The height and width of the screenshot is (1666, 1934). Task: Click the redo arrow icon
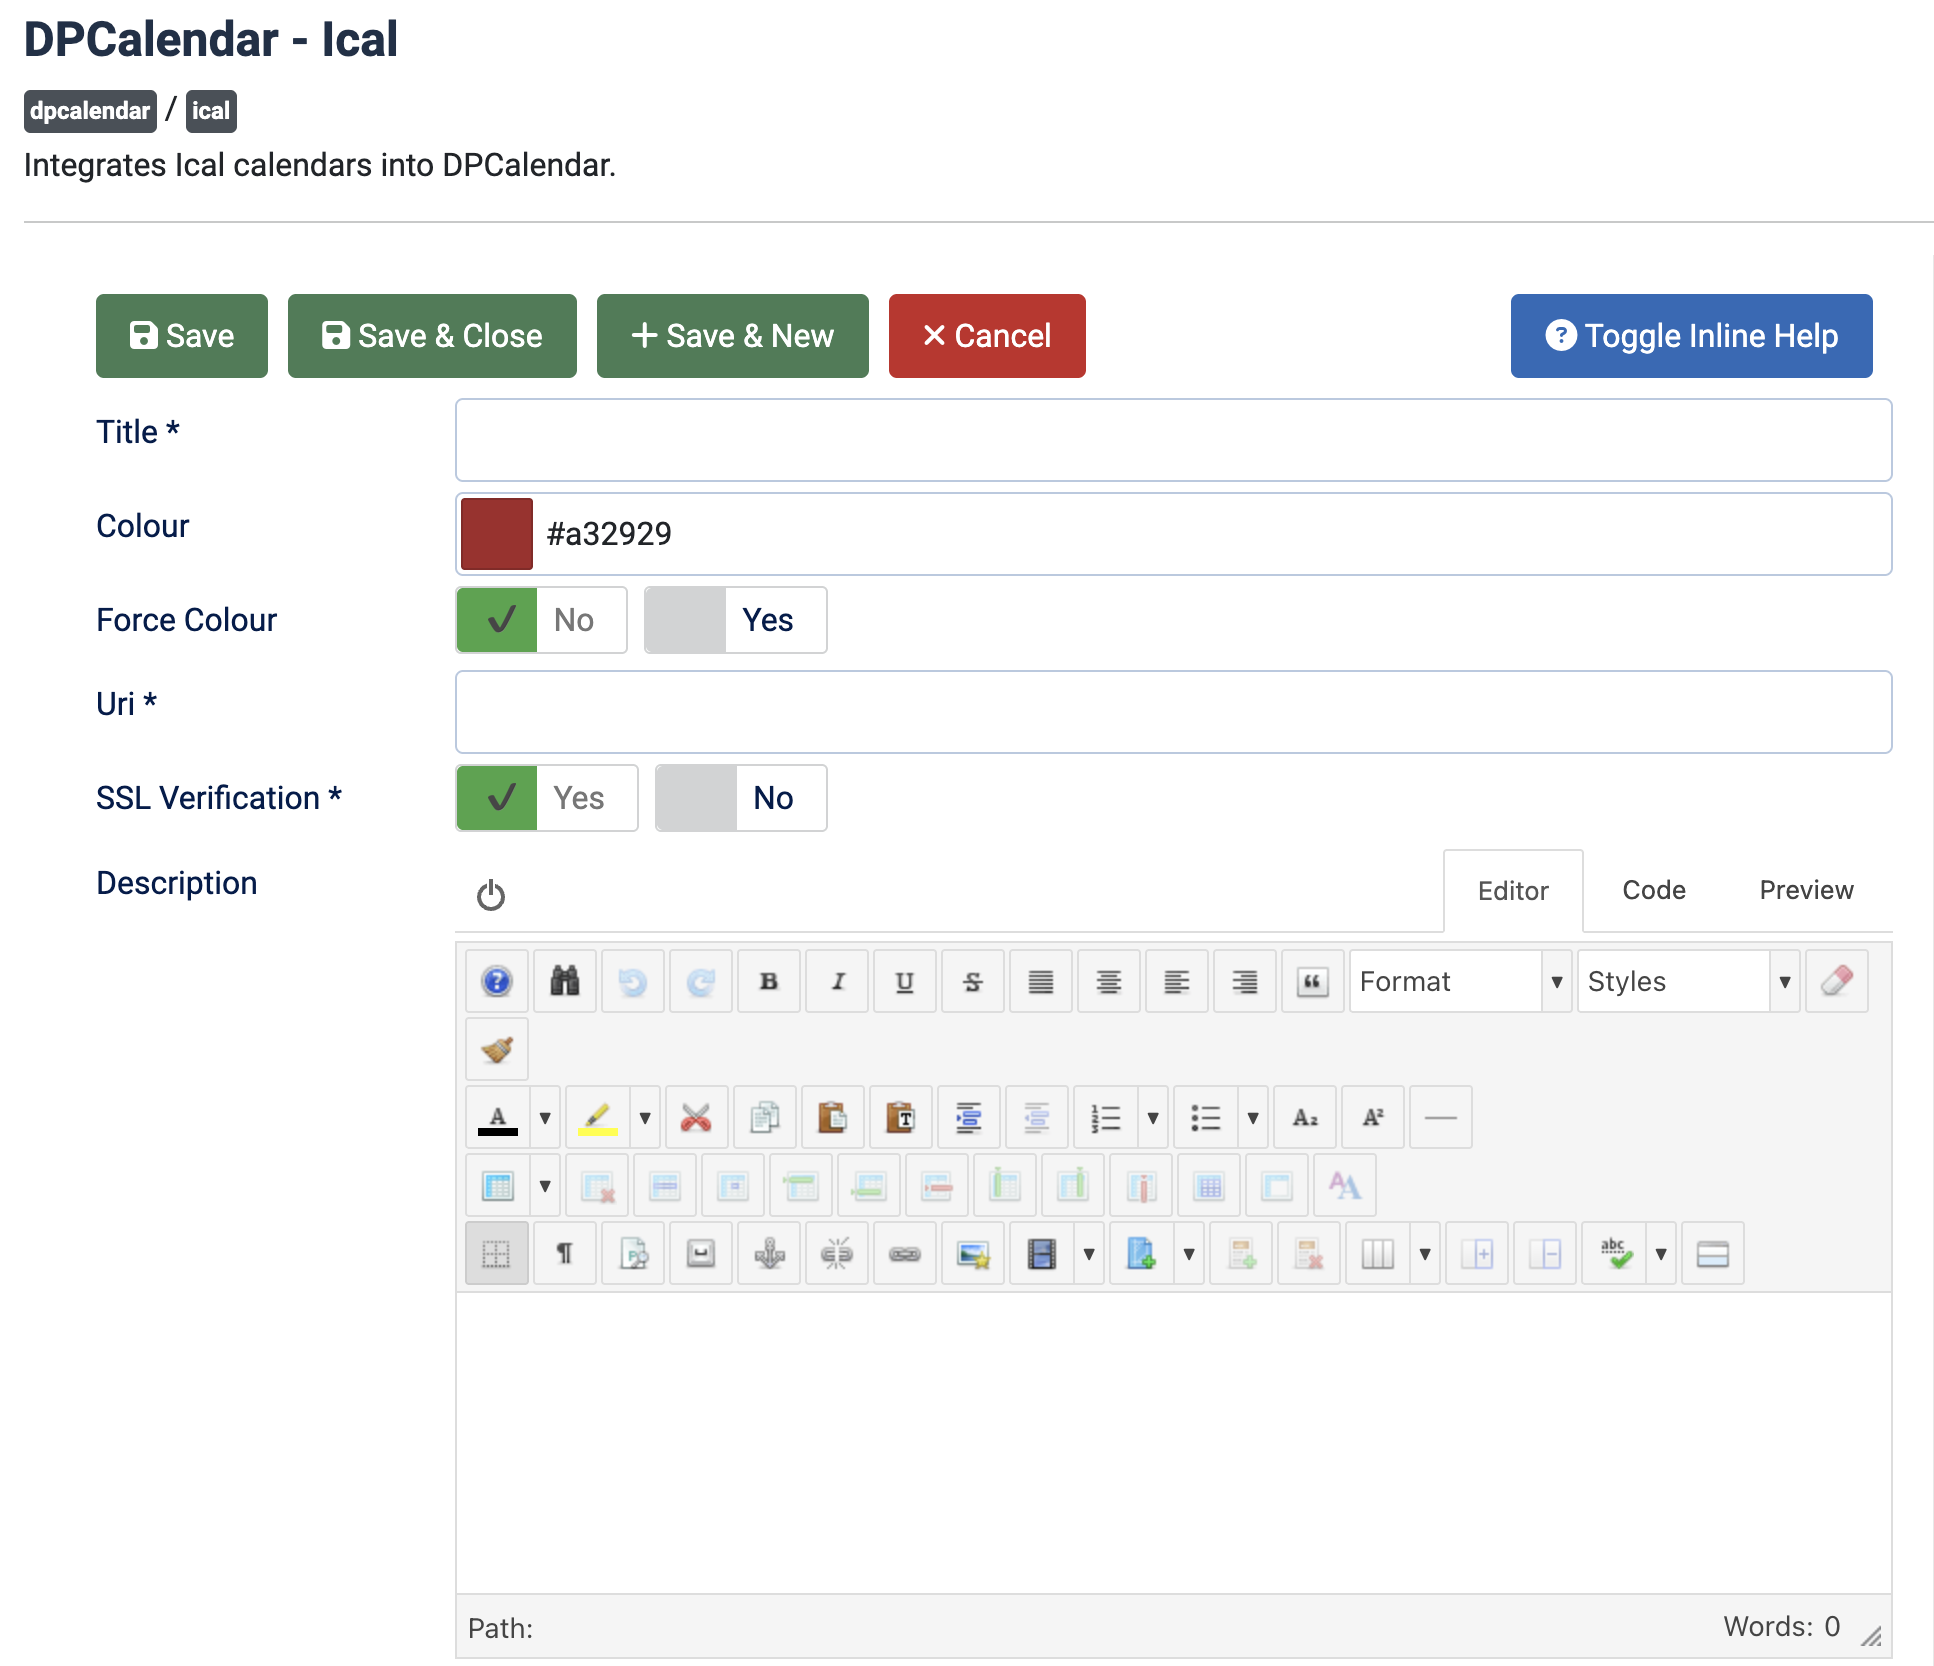(701, 981)
